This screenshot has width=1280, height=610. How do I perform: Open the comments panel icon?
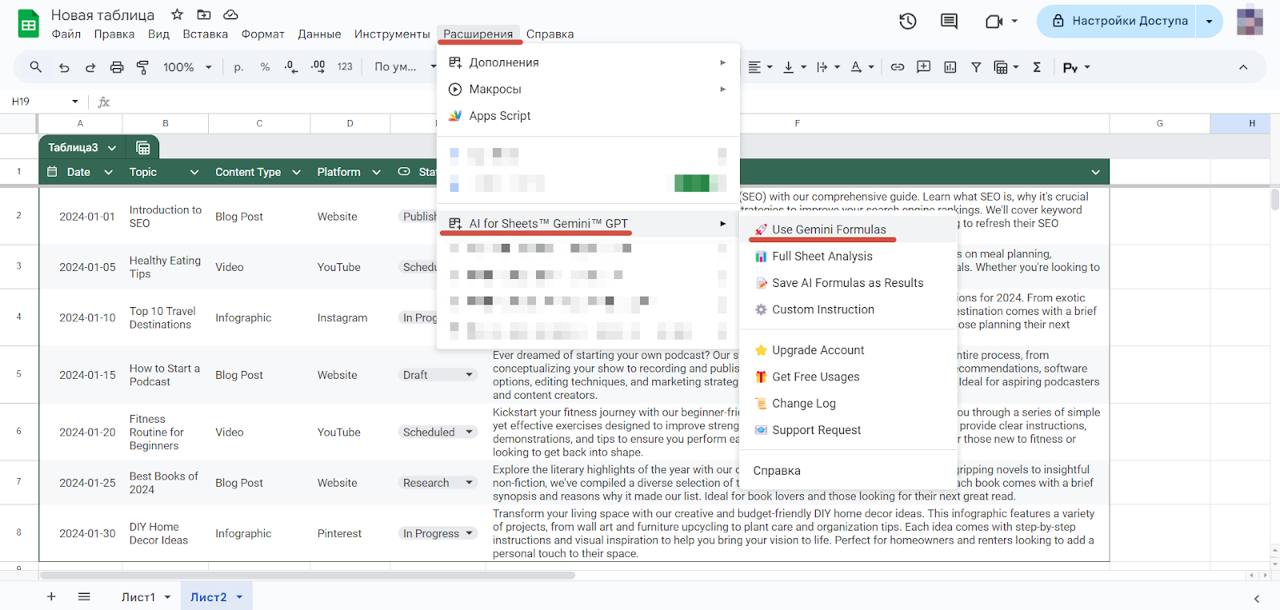click(949, 21)
